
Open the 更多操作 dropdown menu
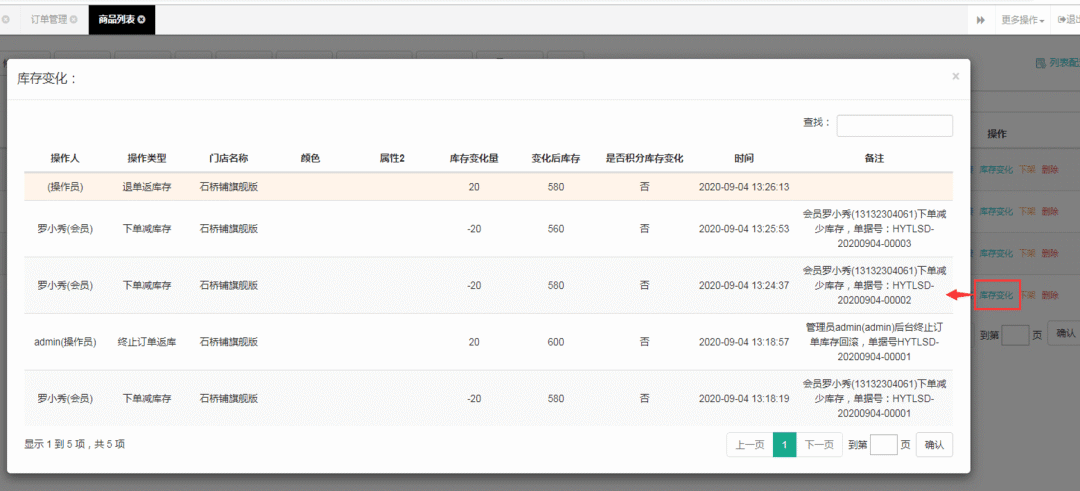click(1022, 20)
